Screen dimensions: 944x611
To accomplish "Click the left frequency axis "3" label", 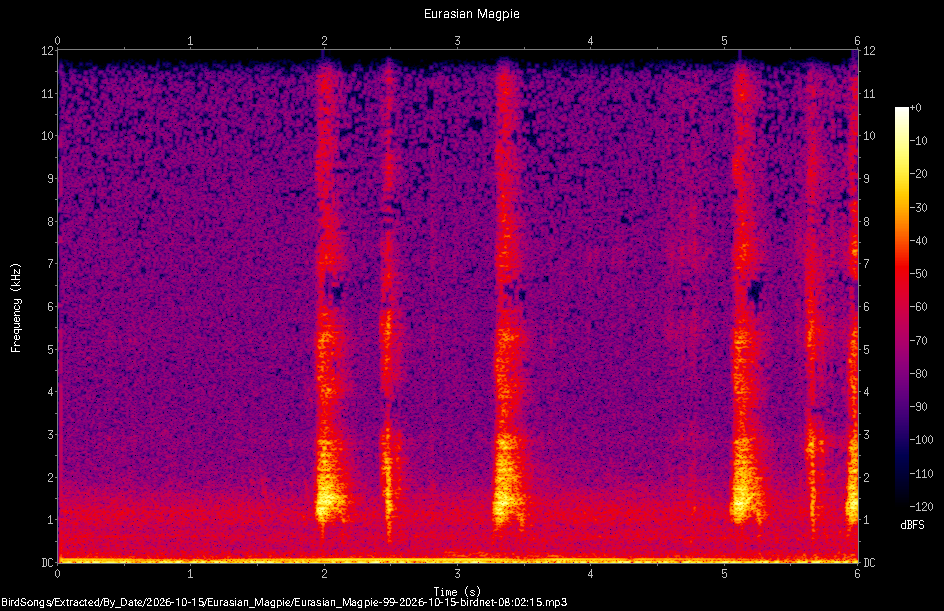I will coord(51,435).
